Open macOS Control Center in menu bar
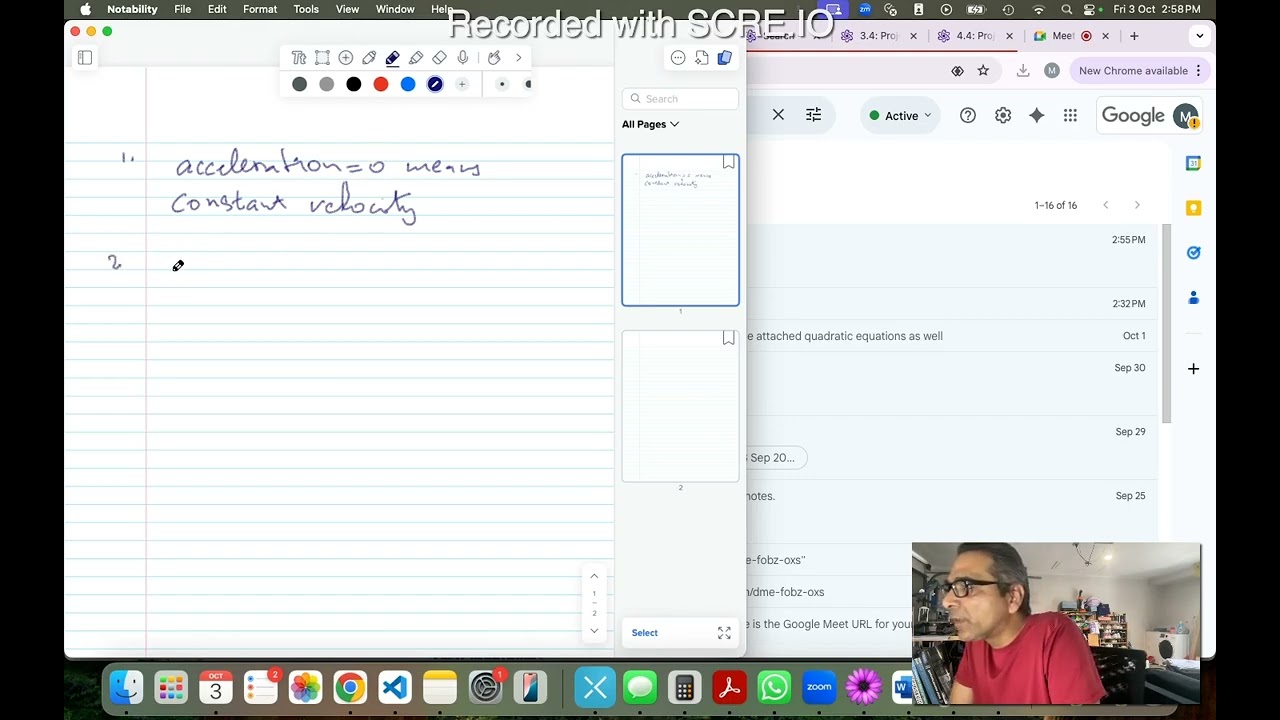Screen dimensions: 1280x720 [1089, 9]
